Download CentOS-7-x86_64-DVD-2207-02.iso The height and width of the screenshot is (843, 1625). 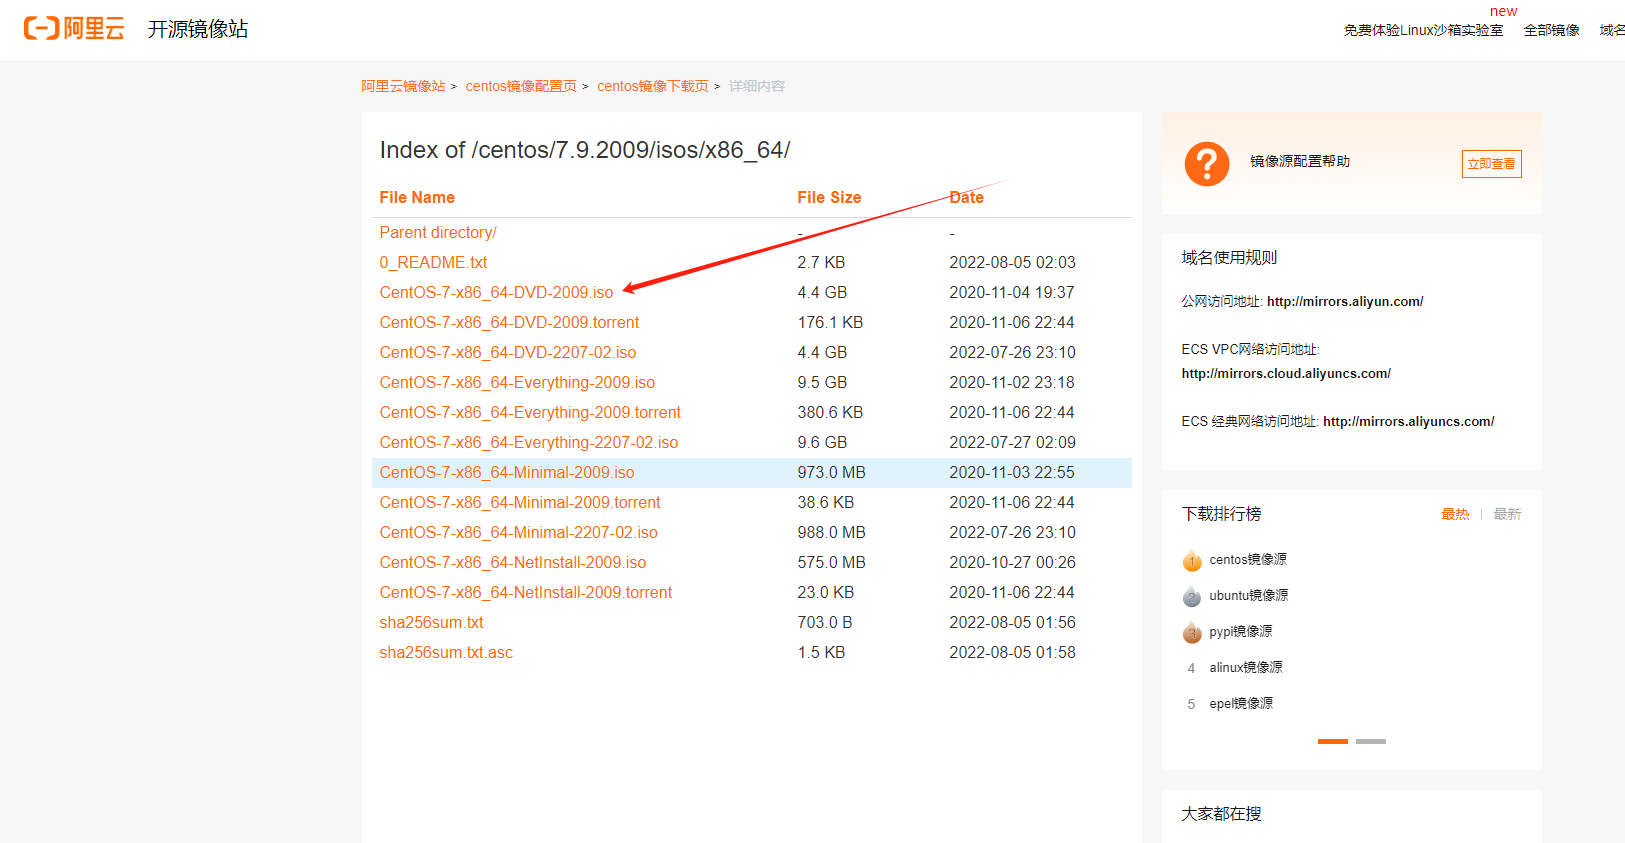[x=508, y=352]
